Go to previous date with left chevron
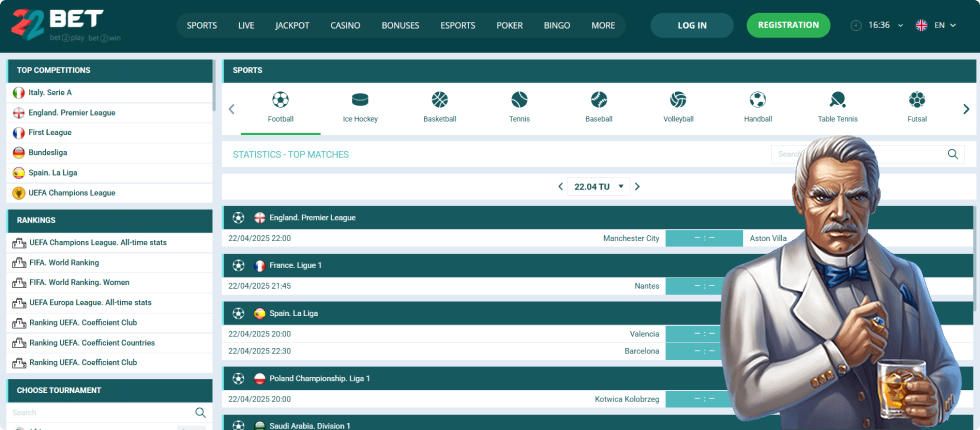Viewport: 980px width, 430px height. coord(561,186)
